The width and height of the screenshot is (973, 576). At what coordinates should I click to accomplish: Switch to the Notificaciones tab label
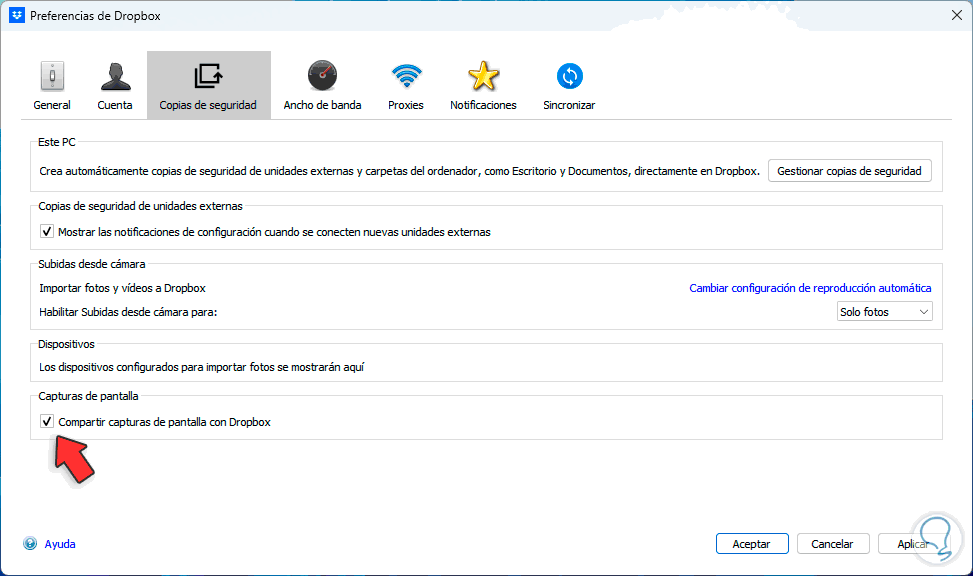(483, 105)
